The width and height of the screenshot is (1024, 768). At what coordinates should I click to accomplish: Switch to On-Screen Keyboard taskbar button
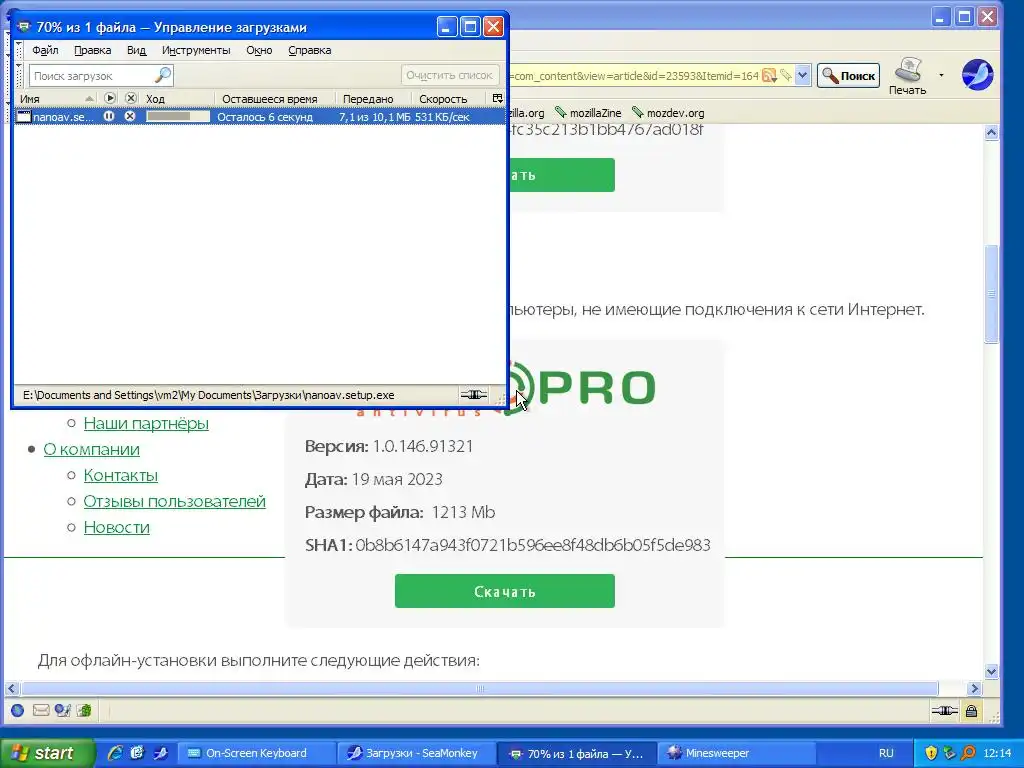click(x=257, y=753)
